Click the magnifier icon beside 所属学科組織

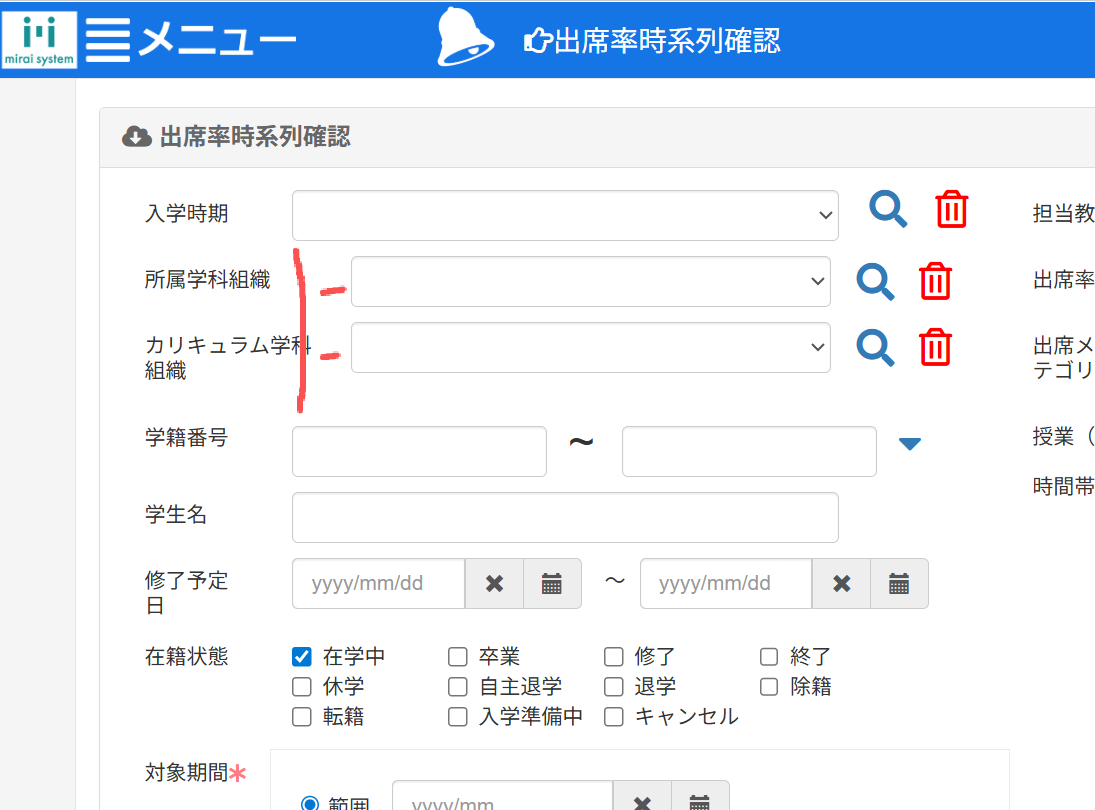pyautogui.click(x=875, y=282)
